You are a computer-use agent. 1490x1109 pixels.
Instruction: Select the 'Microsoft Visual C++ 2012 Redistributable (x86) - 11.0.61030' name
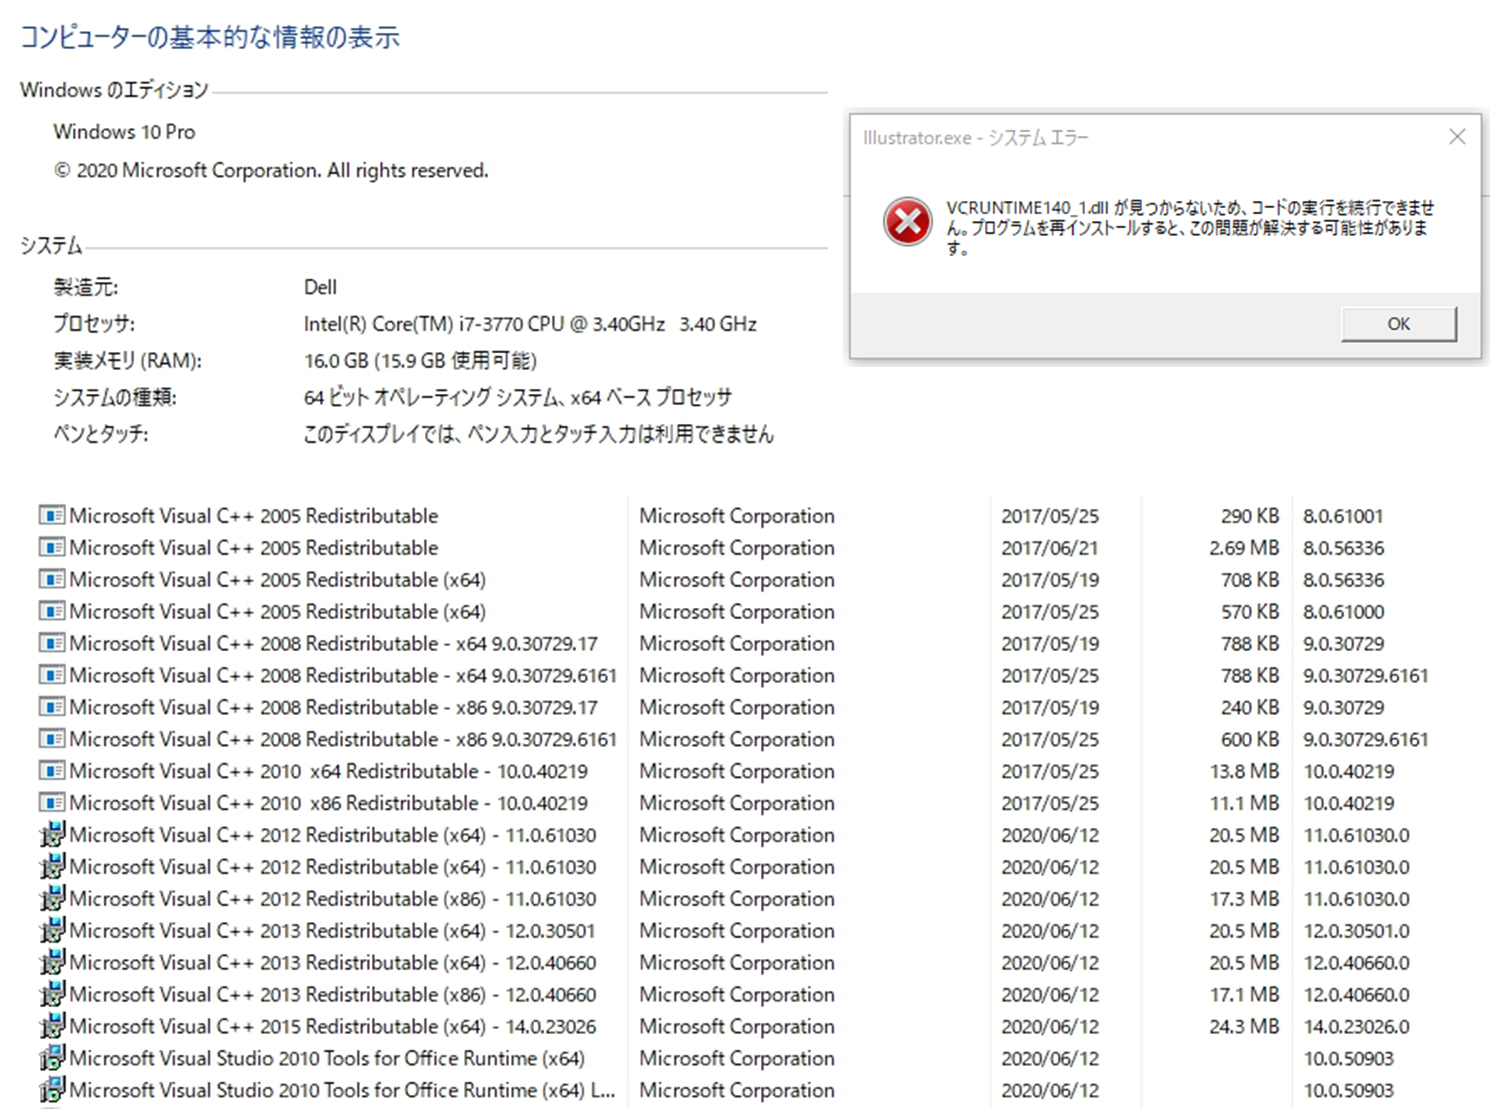[x=332, y=899]
